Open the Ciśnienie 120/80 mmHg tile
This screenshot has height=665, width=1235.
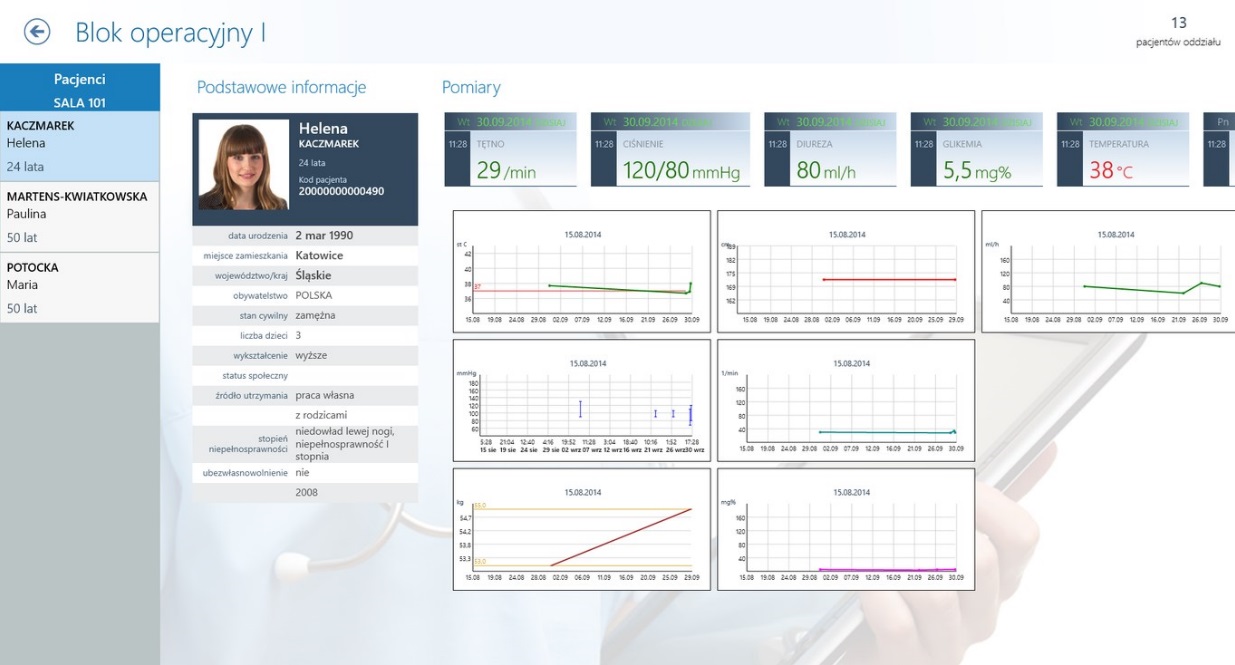click(x=669, y=149)
